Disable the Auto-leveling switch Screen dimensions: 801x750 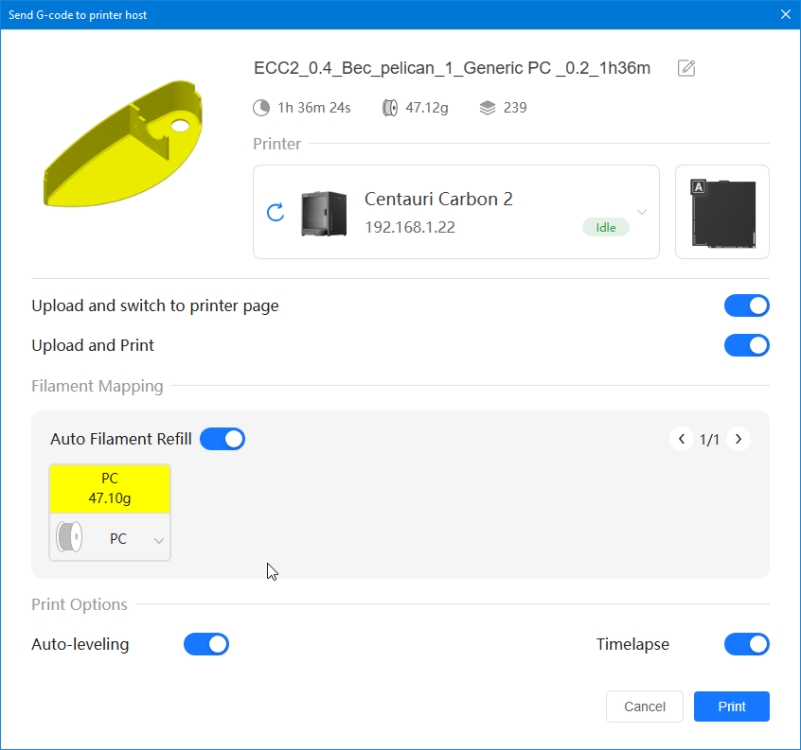pos(206,645)
